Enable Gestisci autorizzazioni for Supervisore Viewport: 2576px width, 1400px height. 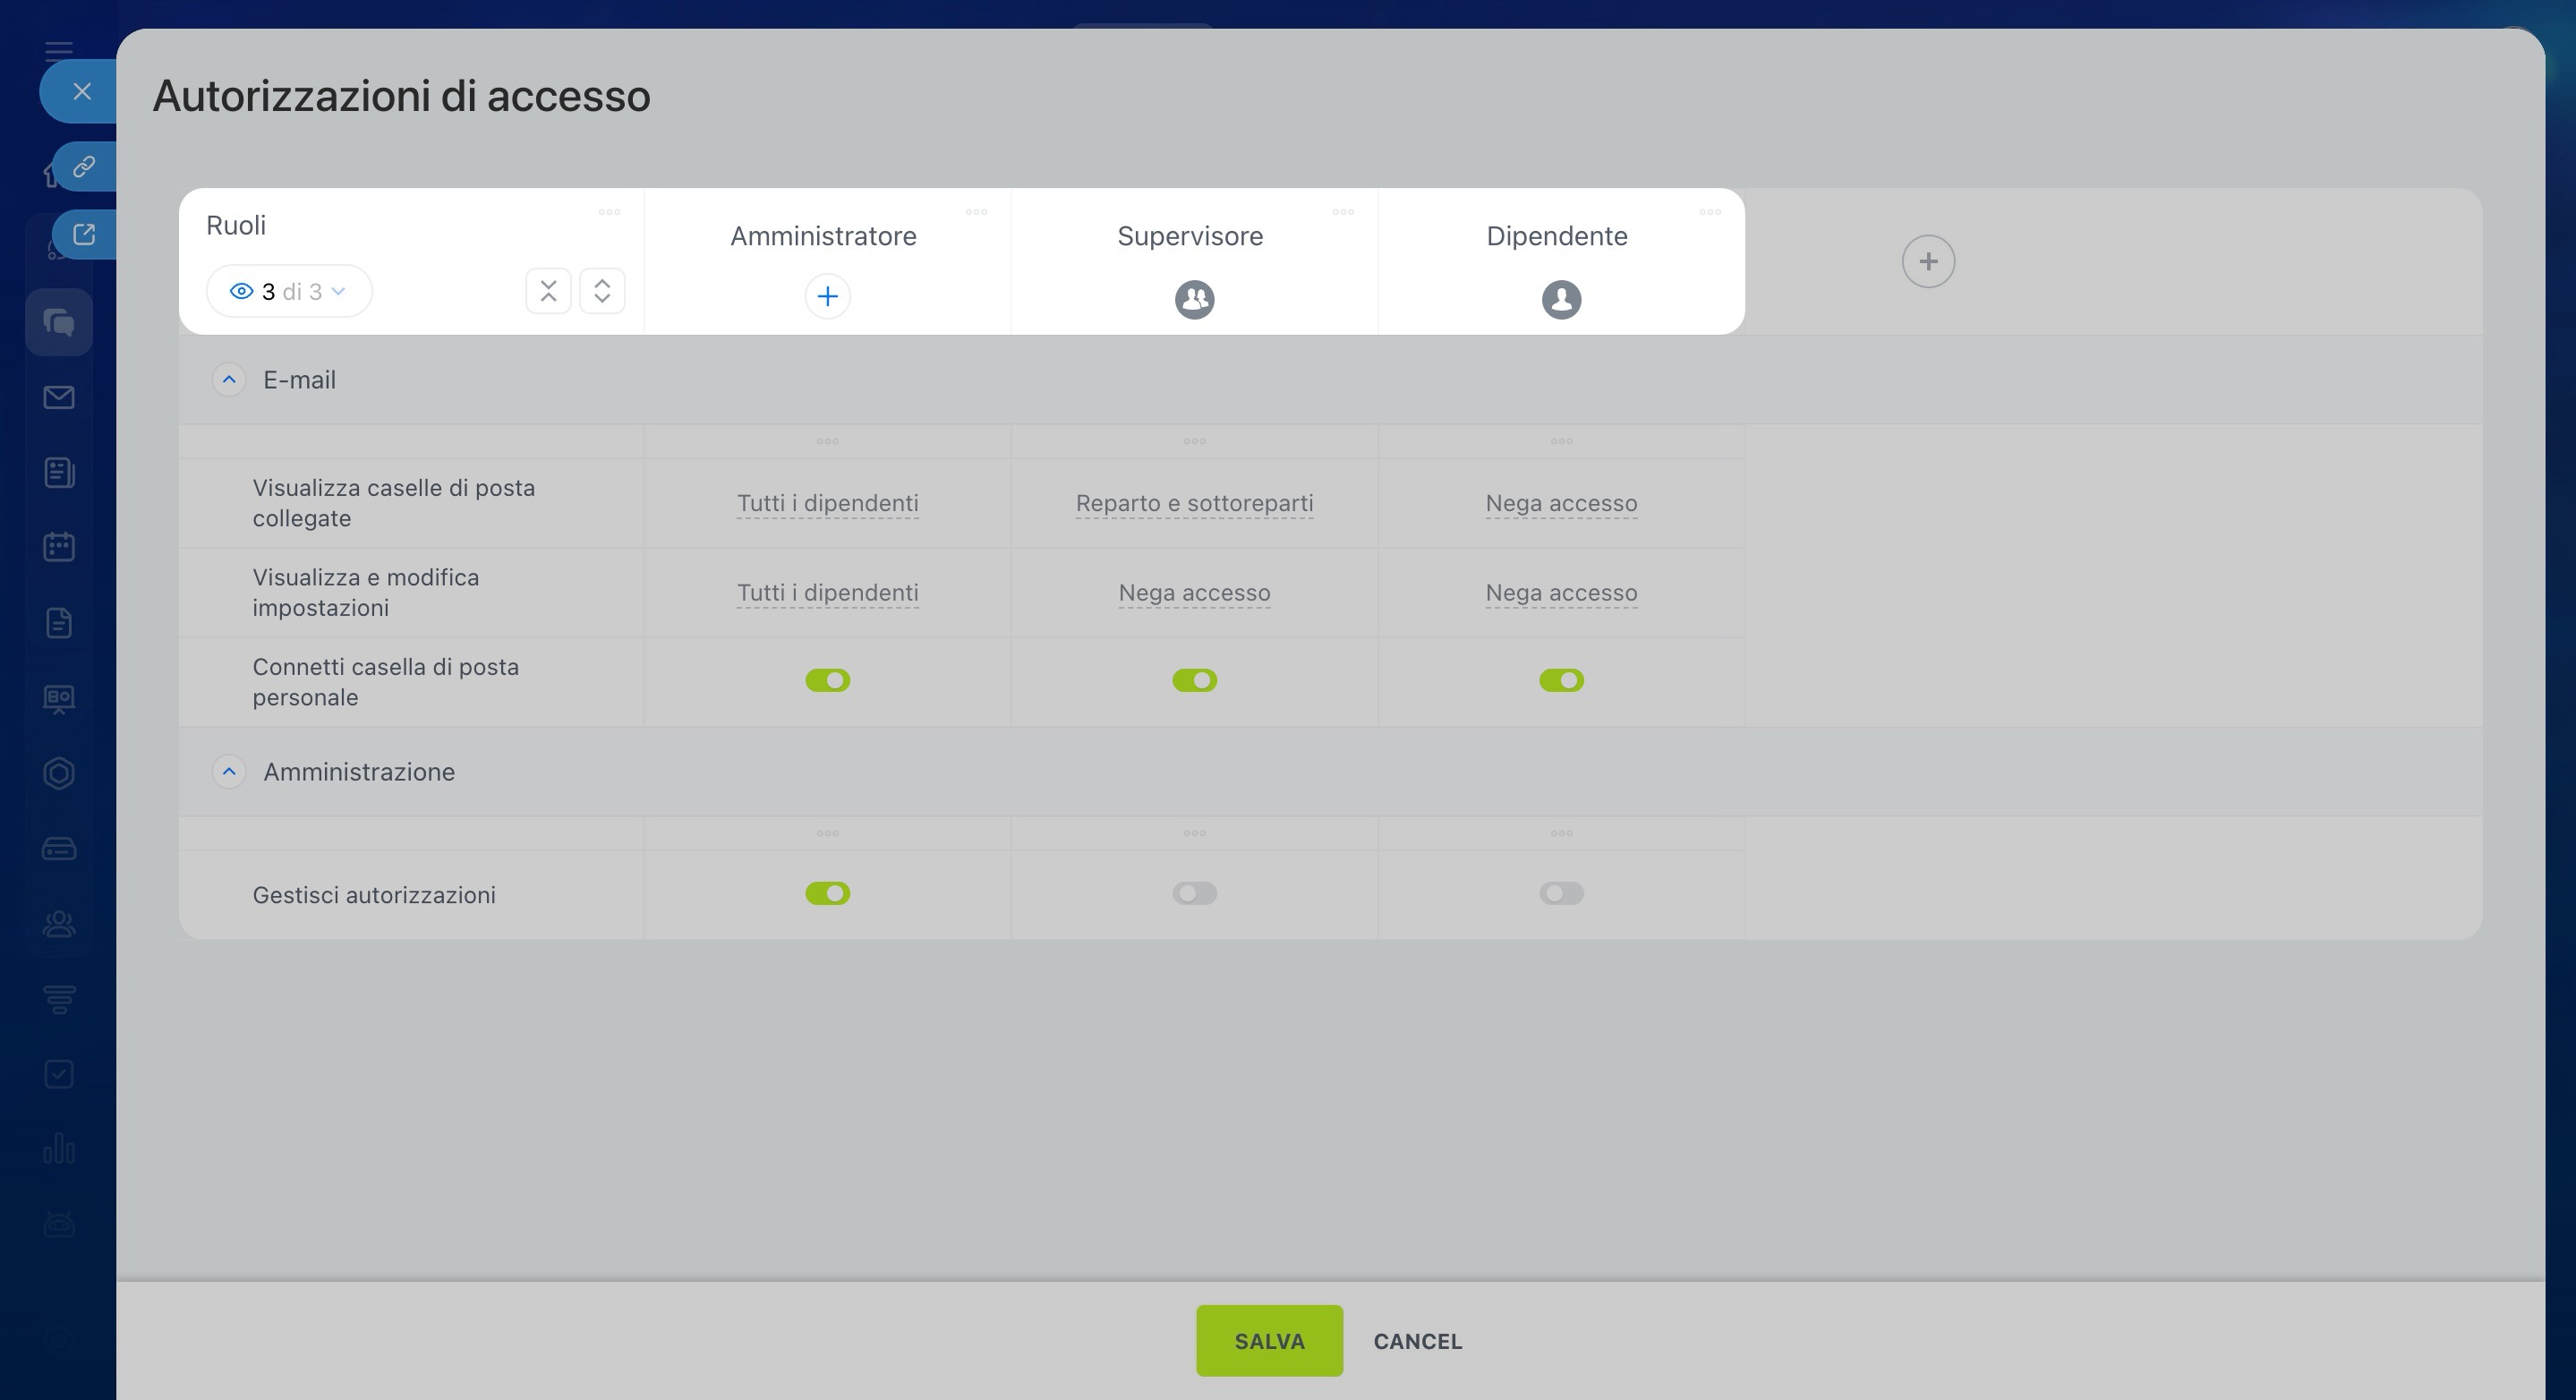tap(1194, 893)
